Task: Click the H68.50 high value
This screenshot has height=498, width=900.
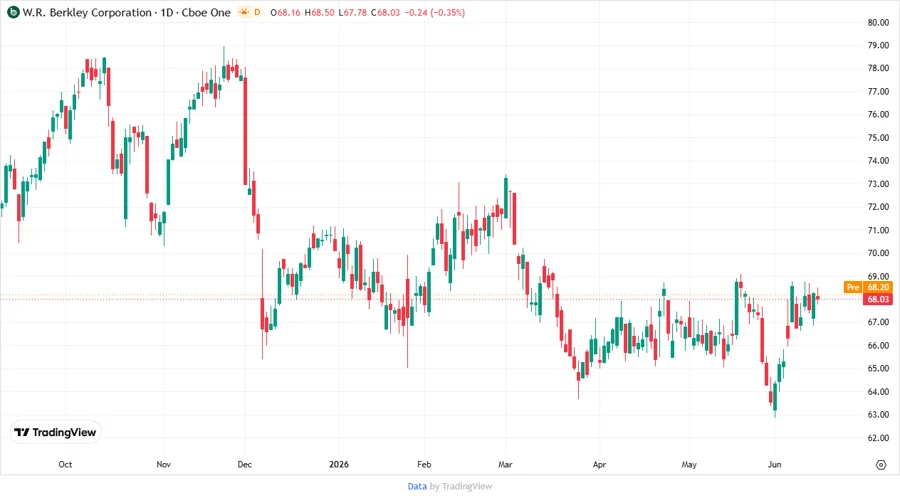Action: pyautogui.click(x=319, y=12)
